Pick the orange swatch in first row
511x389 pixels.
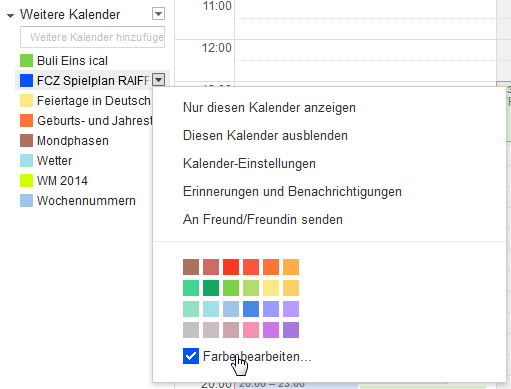coord(271,267)
